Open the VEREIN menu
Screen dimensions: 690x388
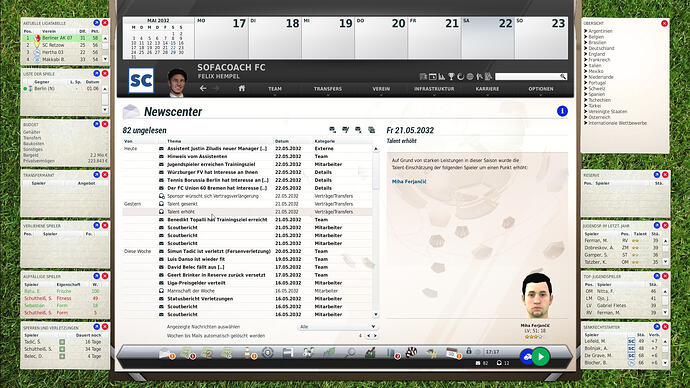tap(381, 89)
